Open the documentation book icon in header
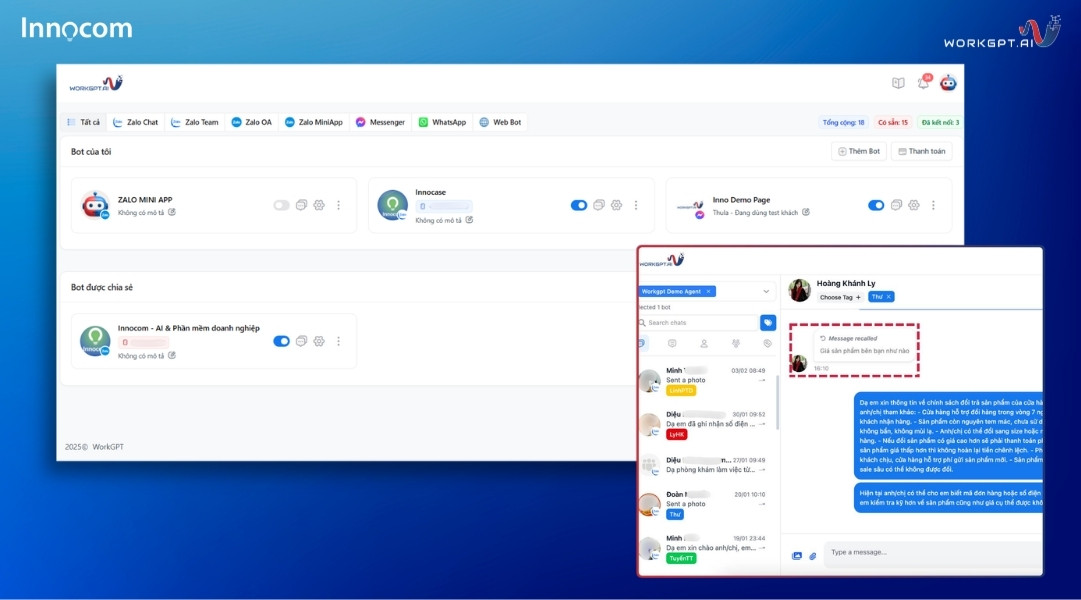The height and width of the screenshot is (600, 1081). pos(898,83)
